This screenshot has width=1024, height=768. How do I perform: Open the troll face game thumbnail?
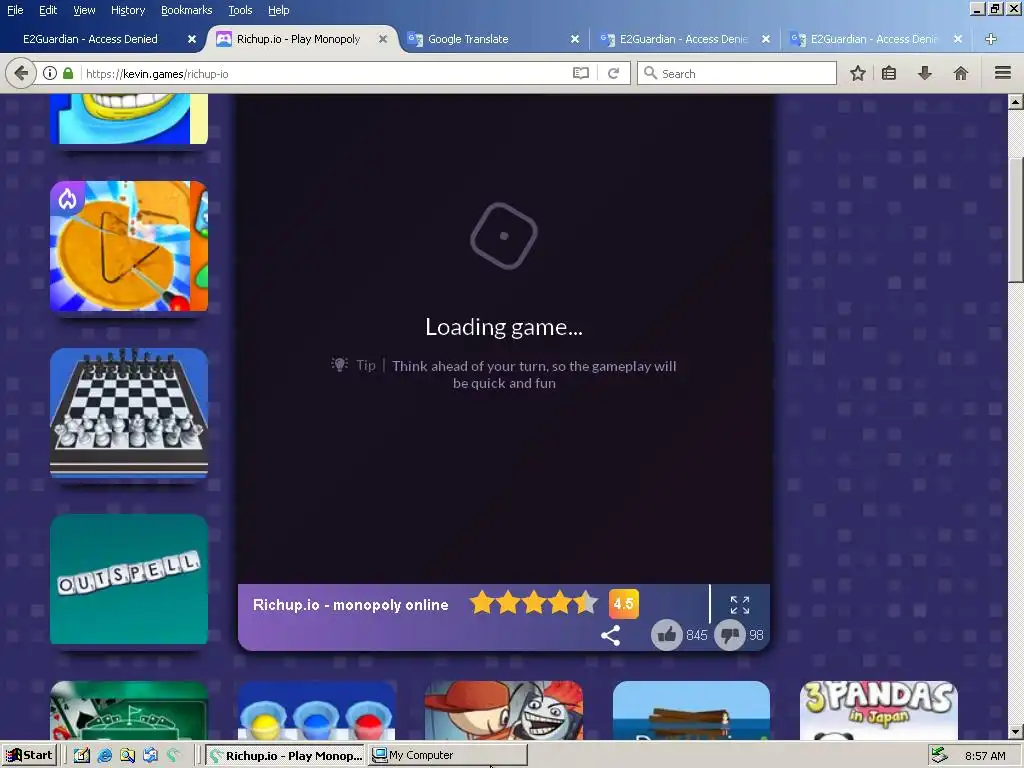(504, 711)
